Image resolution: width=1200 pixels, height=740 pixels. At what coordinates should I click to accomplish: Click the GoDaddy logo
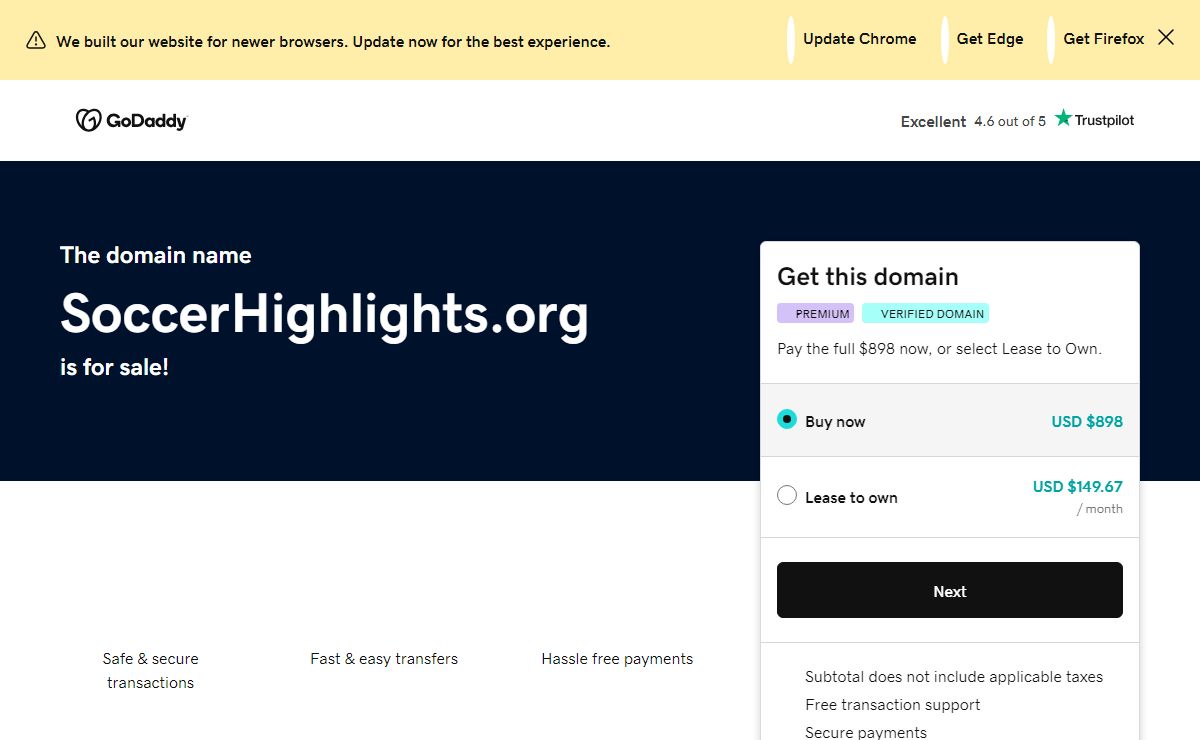(131, 120)
